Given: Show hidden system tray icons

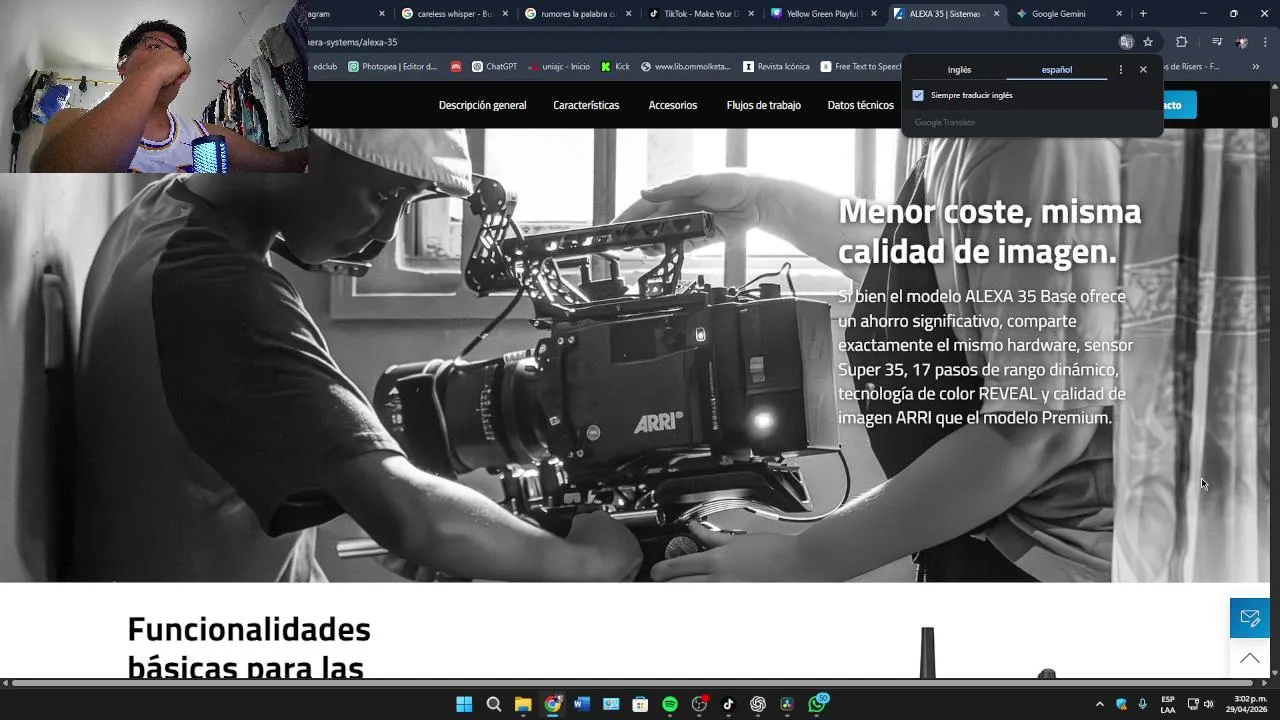Looking at the screenshot, I should click(x=1100, y=704).
